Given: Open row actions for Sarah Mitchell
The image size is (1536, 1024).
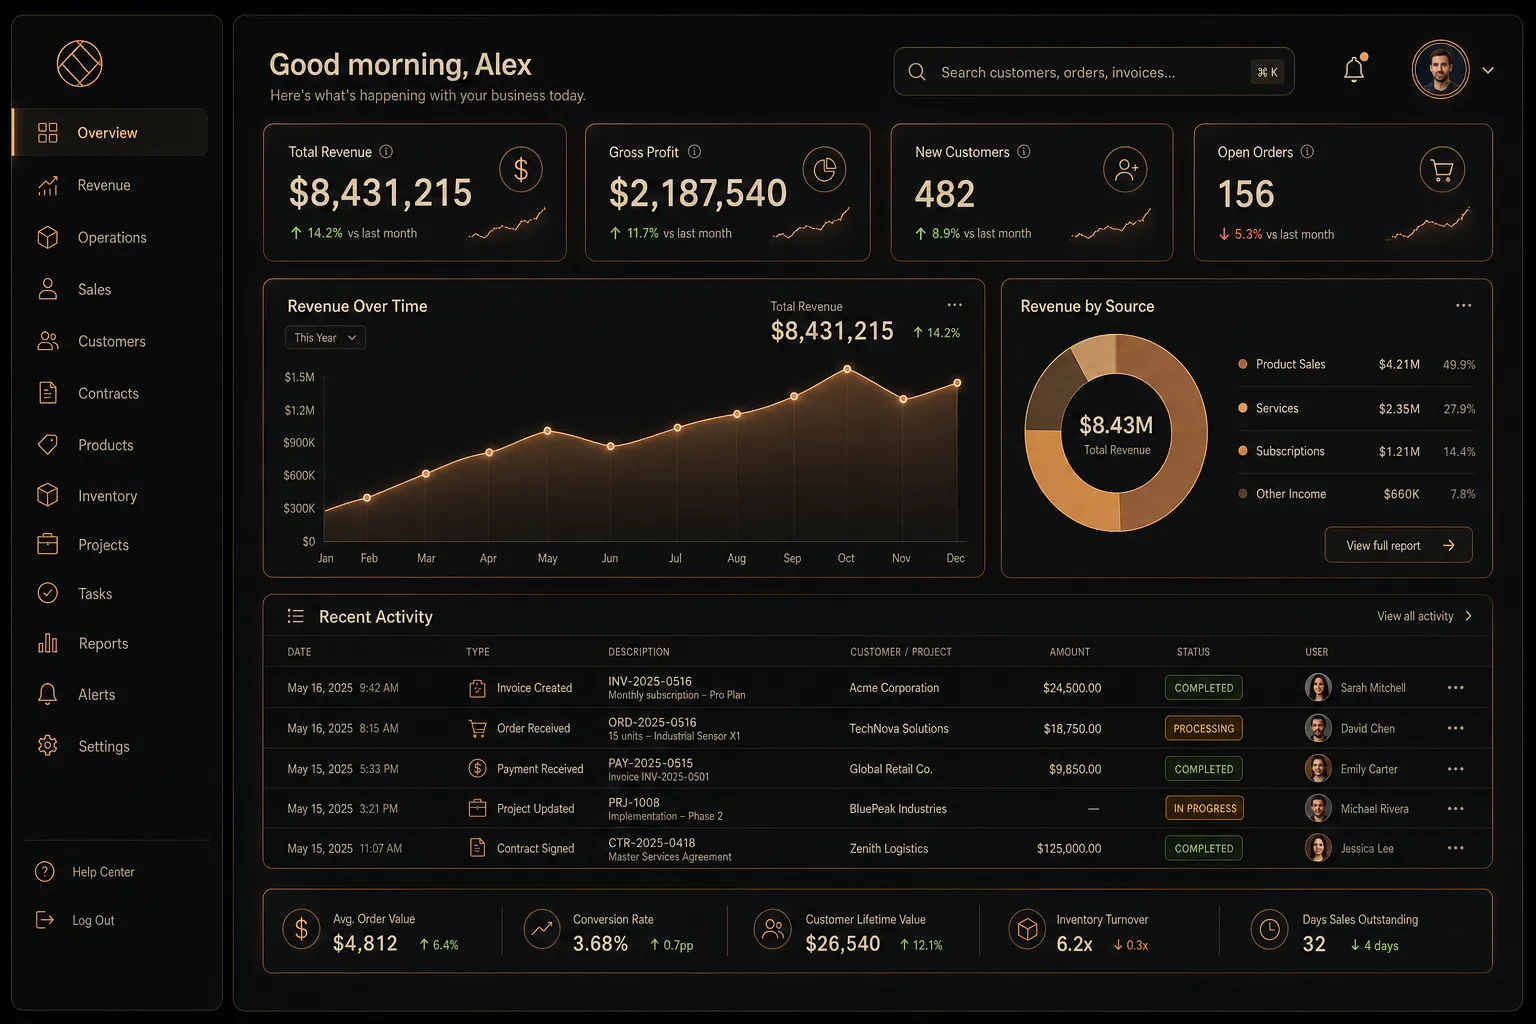Looking at the screenshot, I should click(x=1455, y=688).
